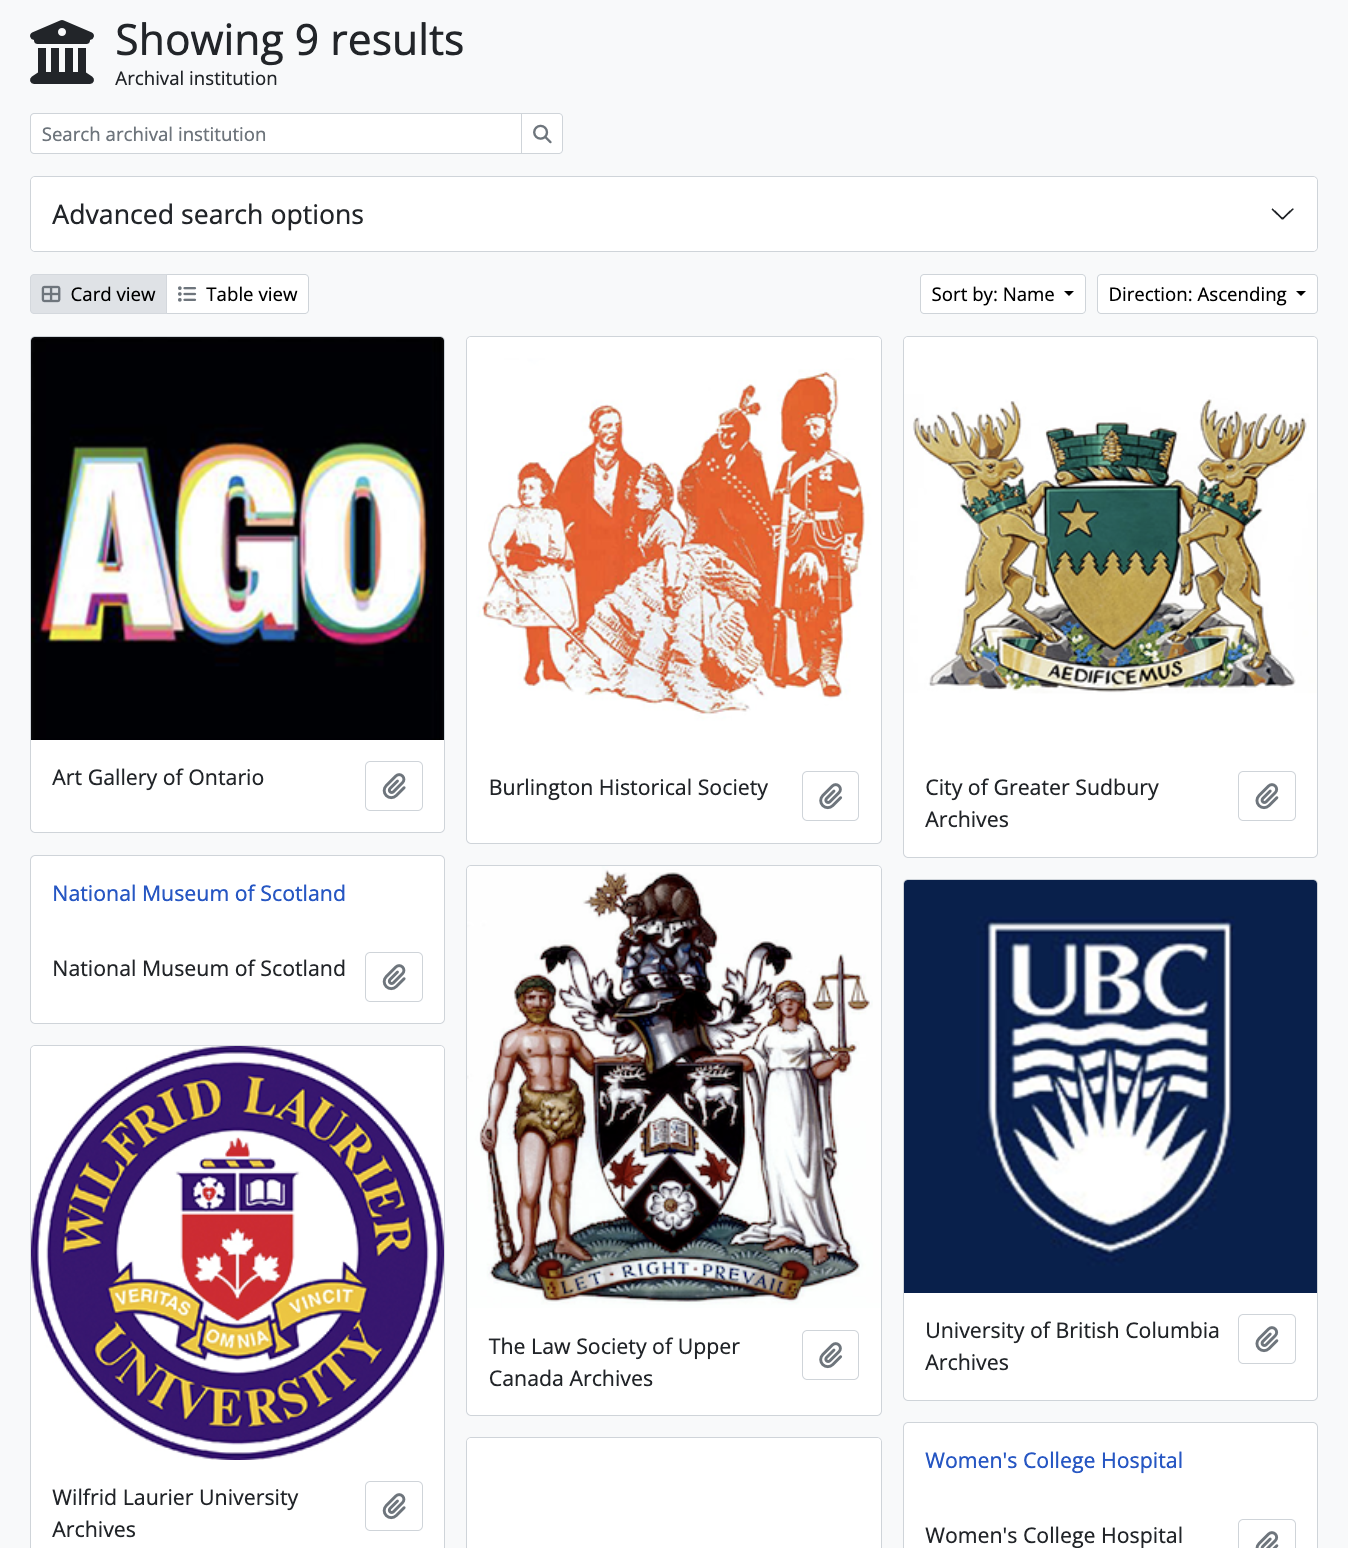Switch to Table view

point(238,294)
